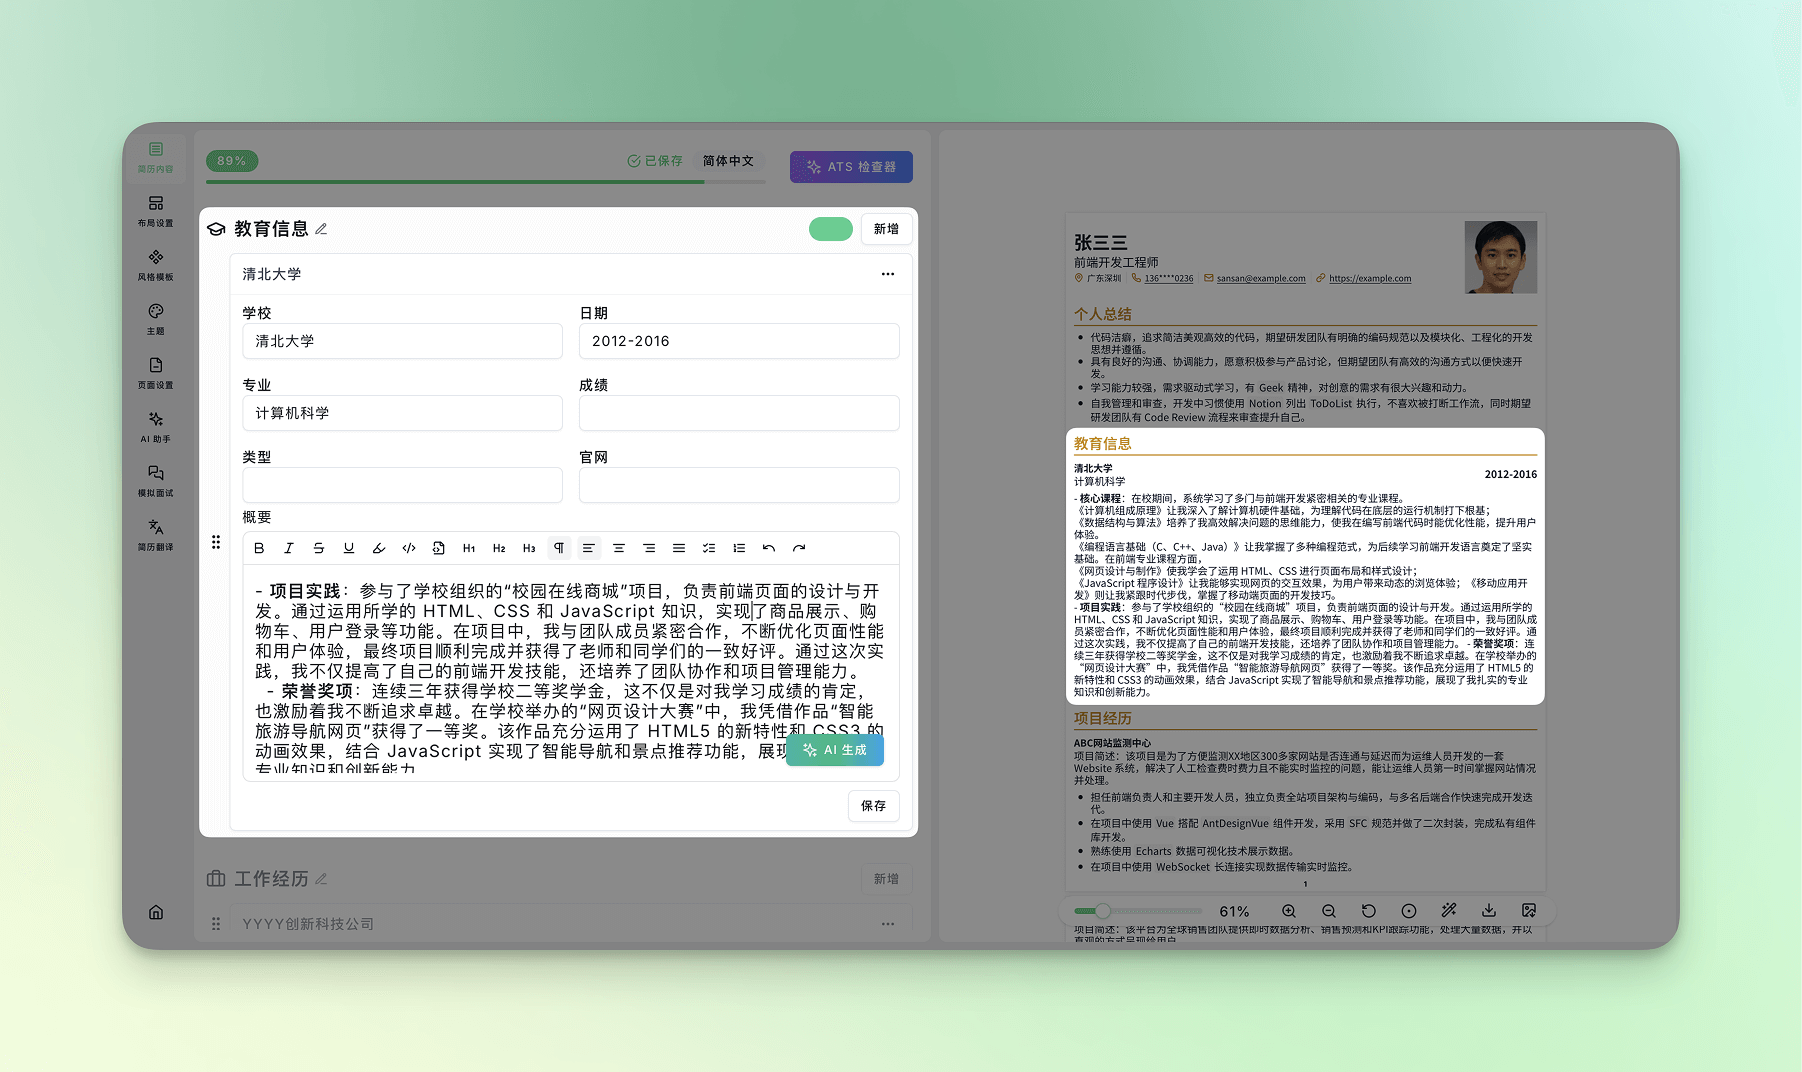The image size is (1802, 1072).
Task: Open the ATS 检查器
Action: 851,167
